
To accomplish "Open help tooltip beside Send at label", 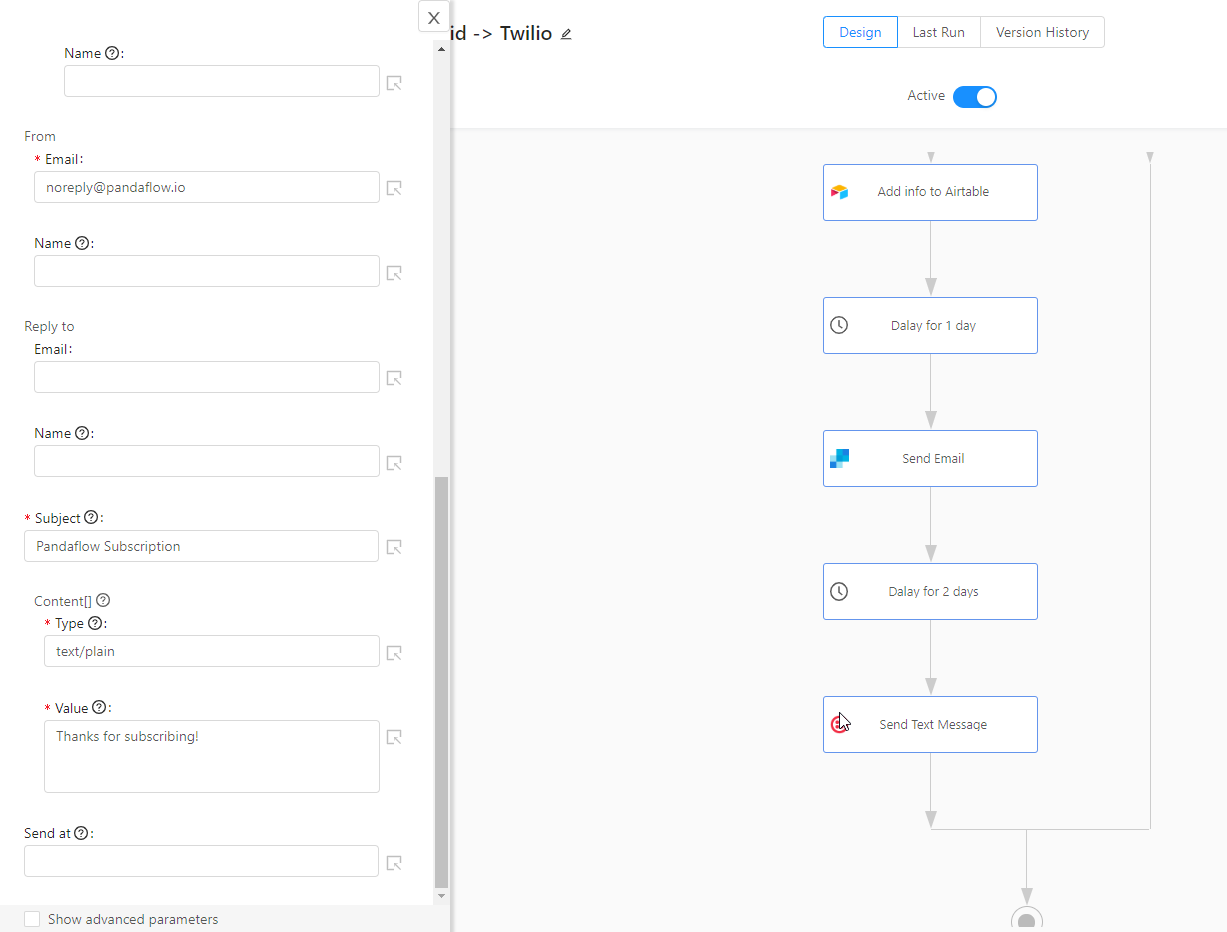I will click(x=81, y=833).
